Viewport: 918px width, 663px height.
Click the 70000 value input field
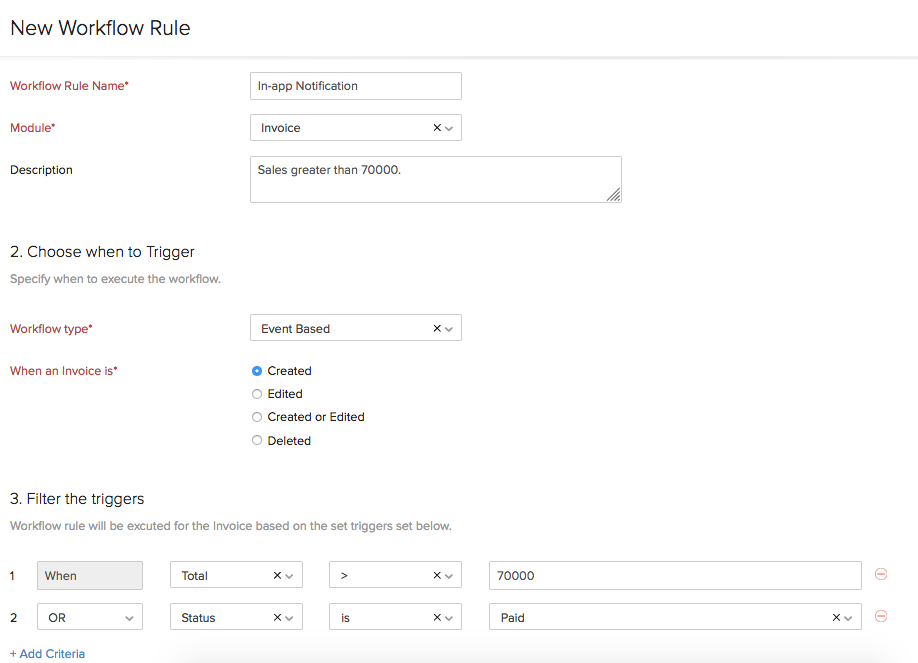pos(675,576)
